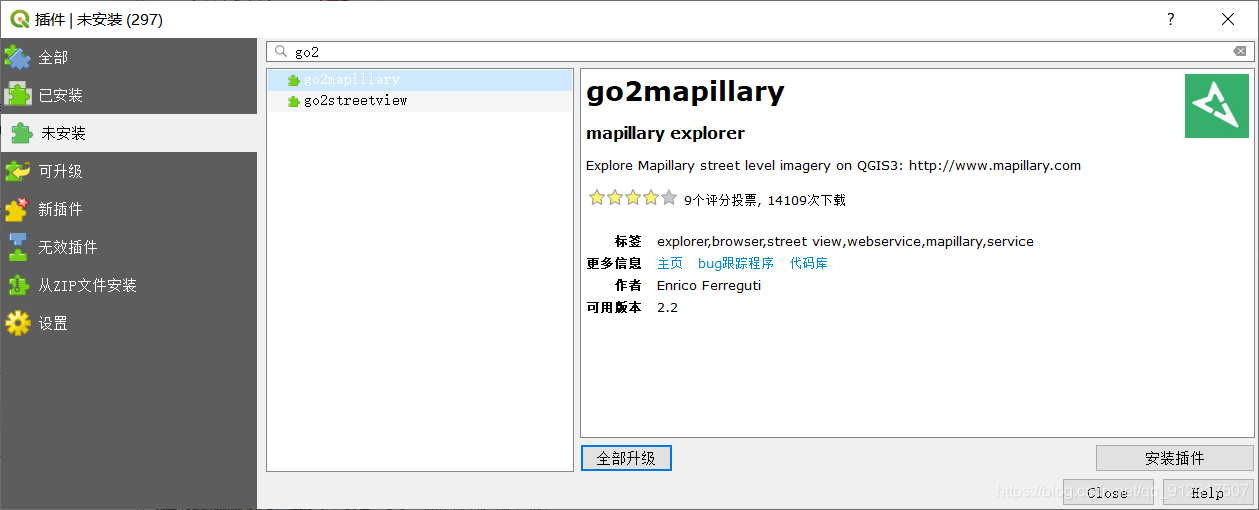1259x510 pixels.
Task: Click the green puzzle icon beside 已安装
Action: 18,95
